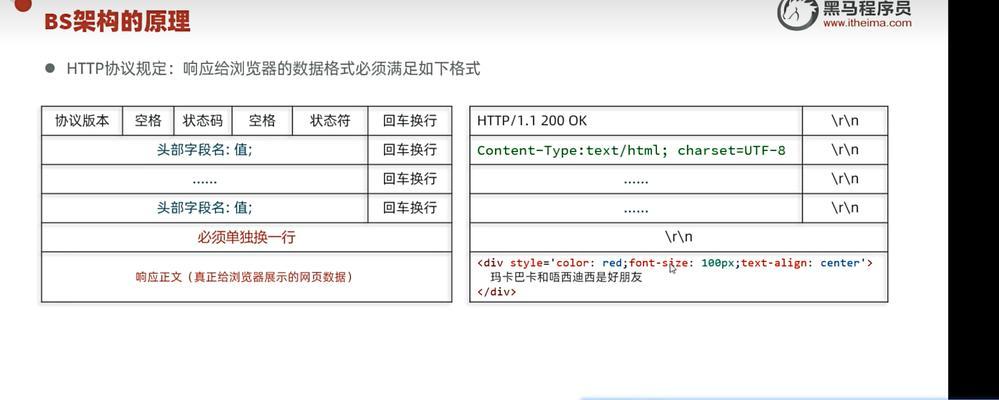Click the full-width '\r\n' row in right table
The image size is (999, 400).
679,238
